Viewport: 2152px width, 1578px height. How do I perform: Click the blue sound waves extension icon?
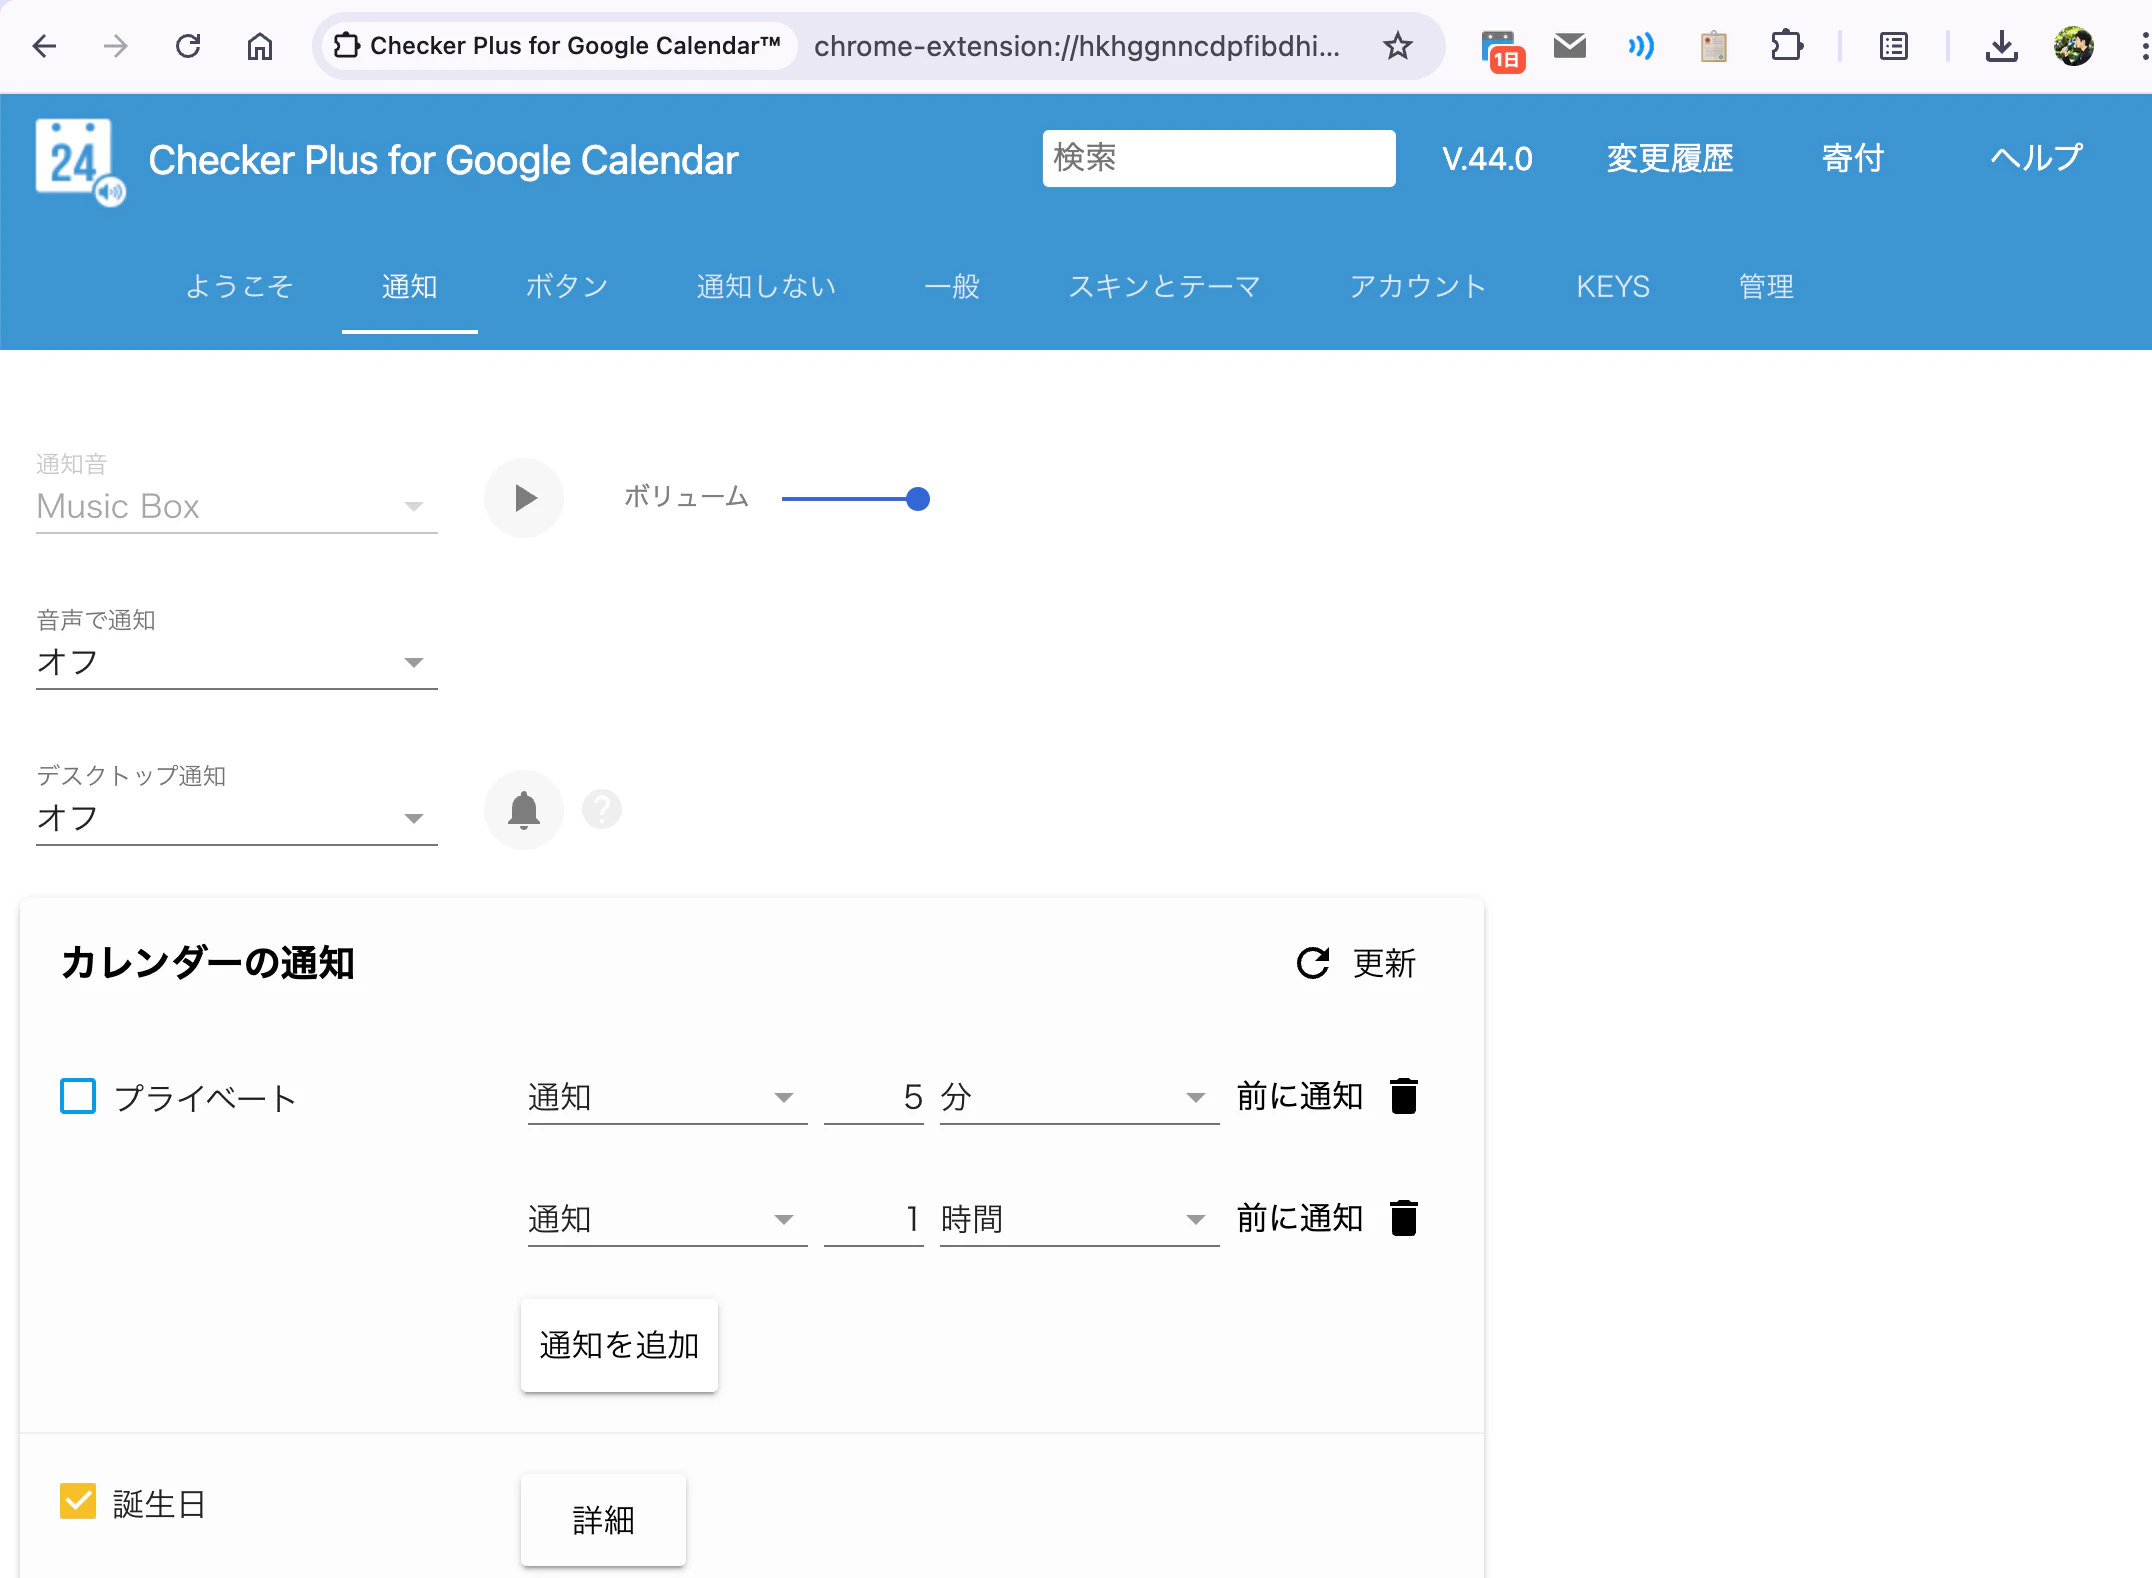(x=1641, y=46)
